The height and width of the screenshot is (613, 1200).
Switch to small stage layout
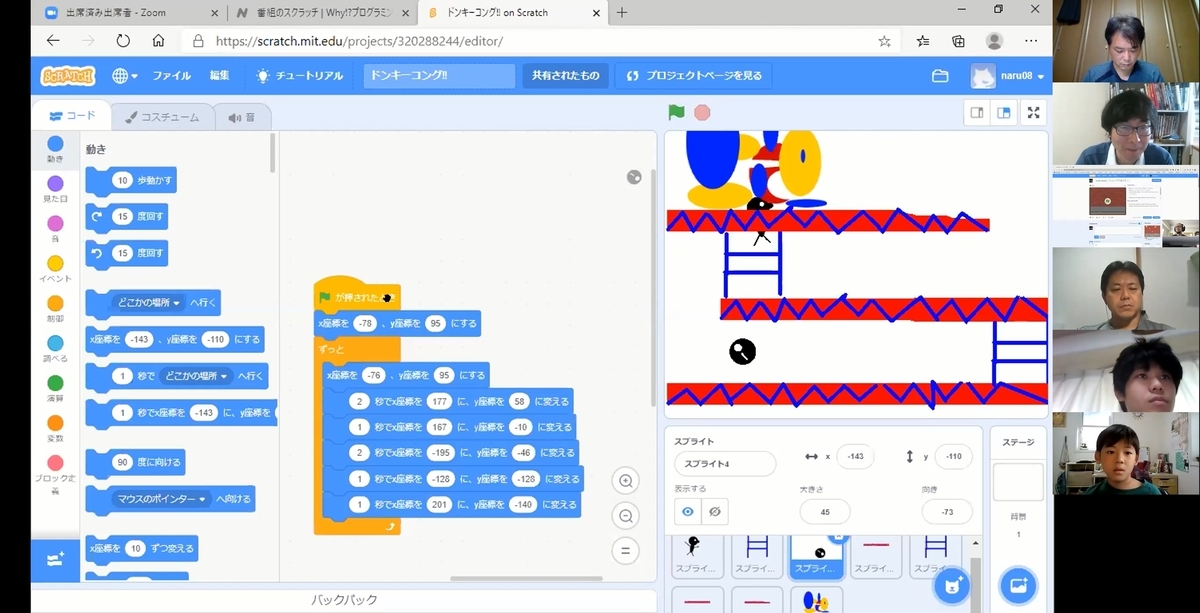(x=978, y=113)
